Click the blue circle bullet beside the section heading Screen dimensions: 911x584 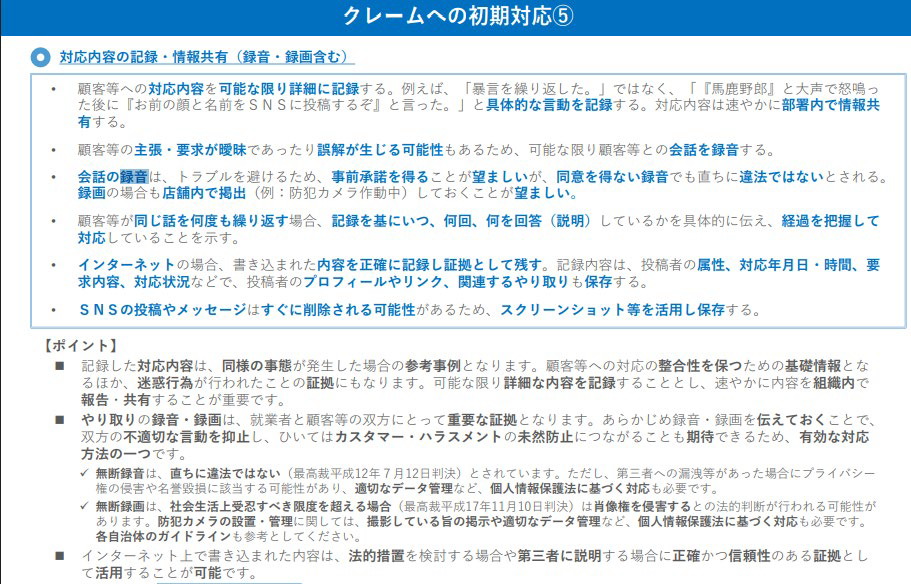point(40,57)
